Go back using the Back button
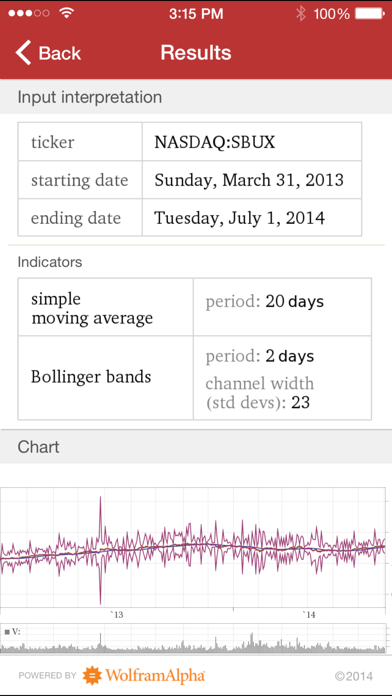 [x=48, y=53]
